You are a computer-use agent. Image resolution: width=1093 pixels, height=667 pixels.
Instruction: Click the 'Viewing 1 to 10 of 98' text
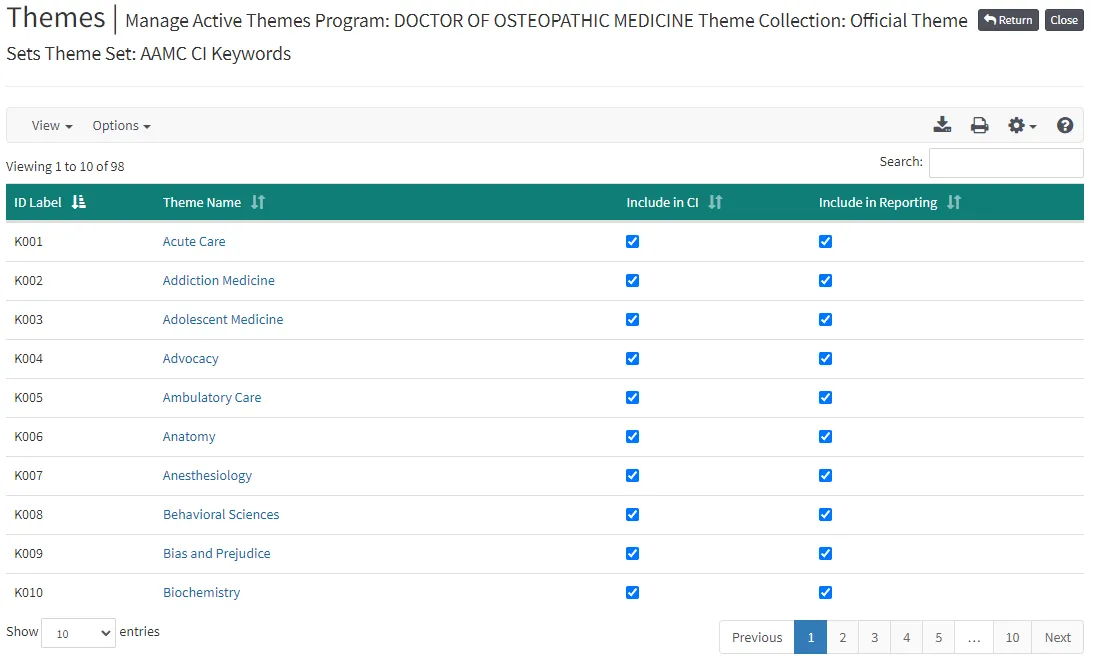coord(65,167)
